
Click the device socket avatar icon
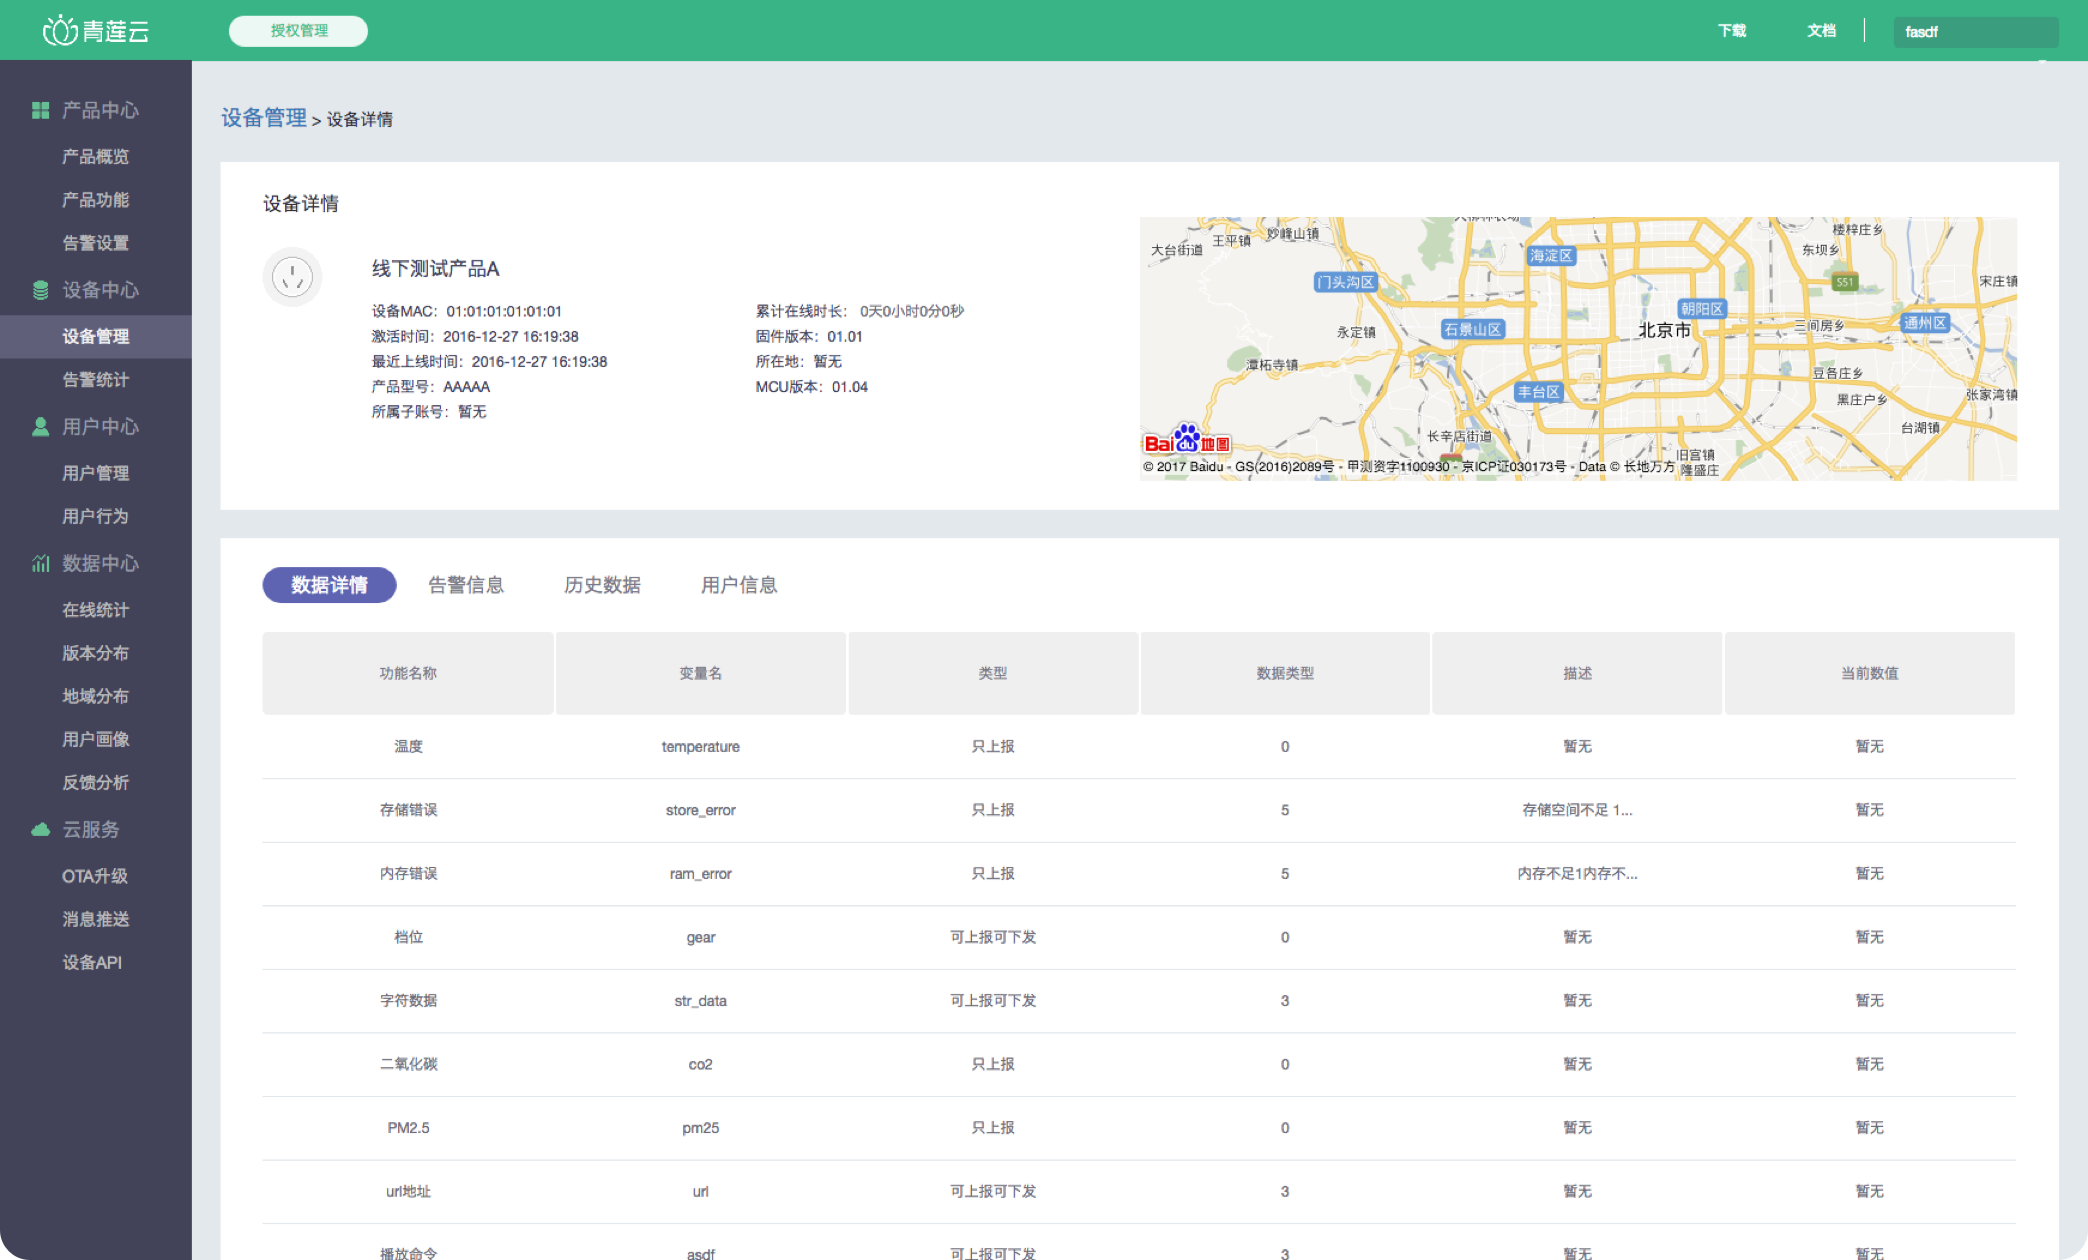(x=293, y=277)
